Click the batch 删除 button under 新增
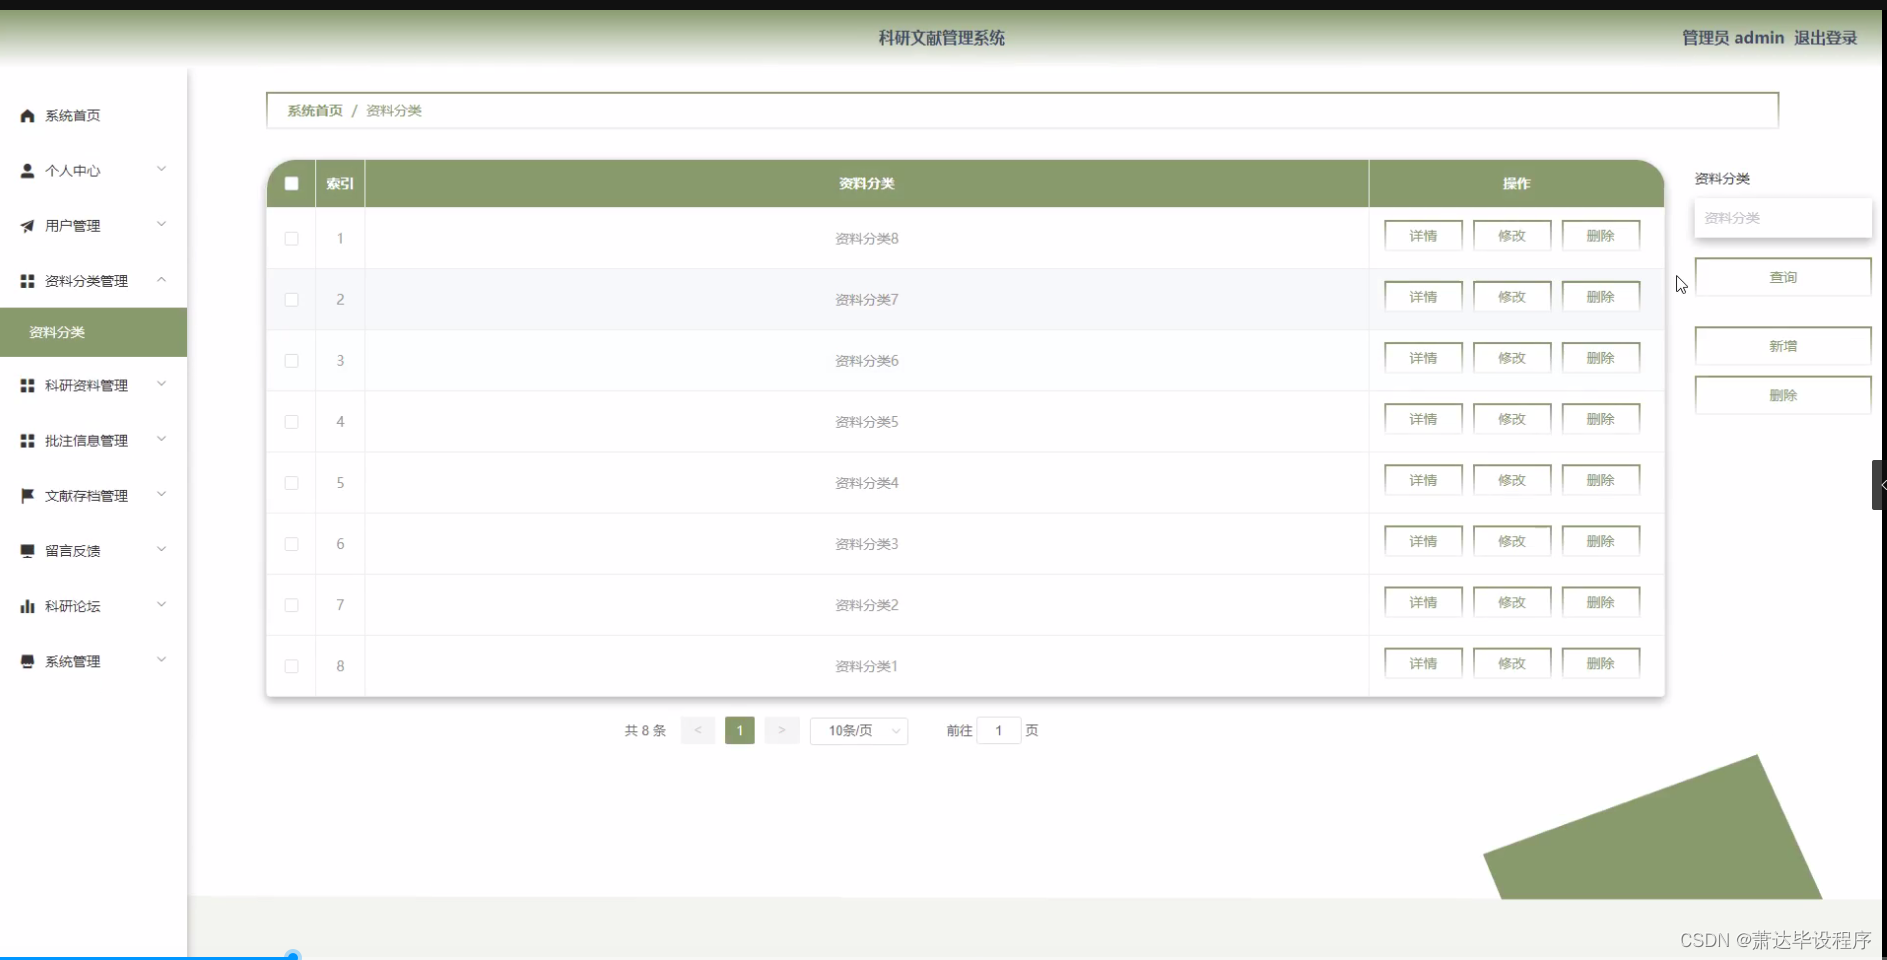 [x=1783, y=395]
